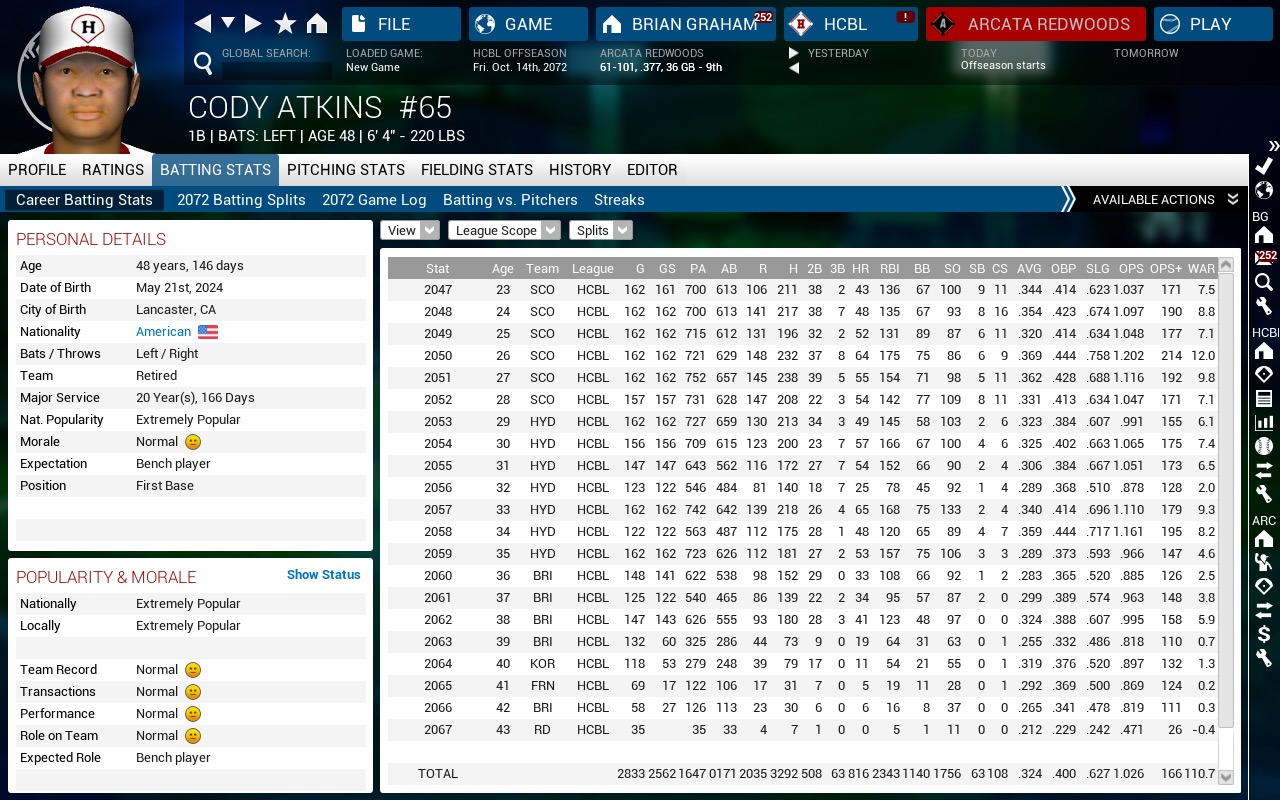Click the arrow beside Yesterday
Image resolution: width=1280 pixels, height=800 pixels.
click(x=794, y=53)
